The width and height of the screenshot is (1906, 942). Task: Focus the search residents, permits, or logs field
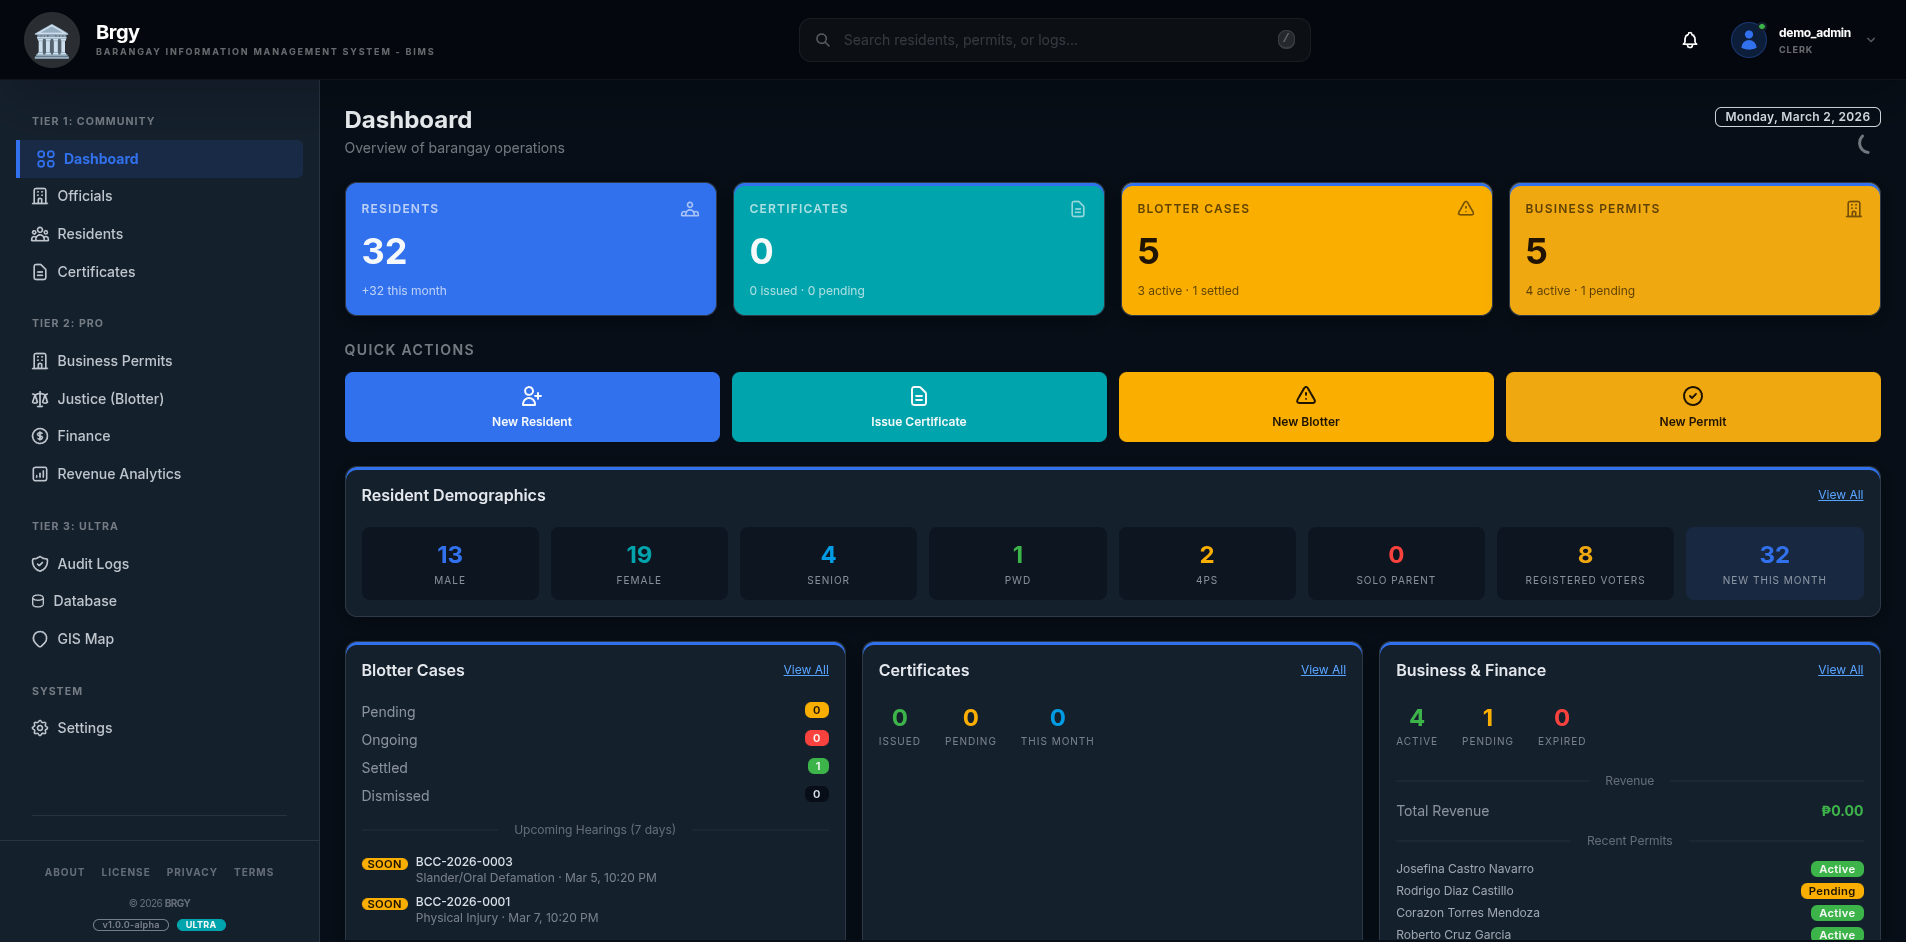tap(1054, 40)
